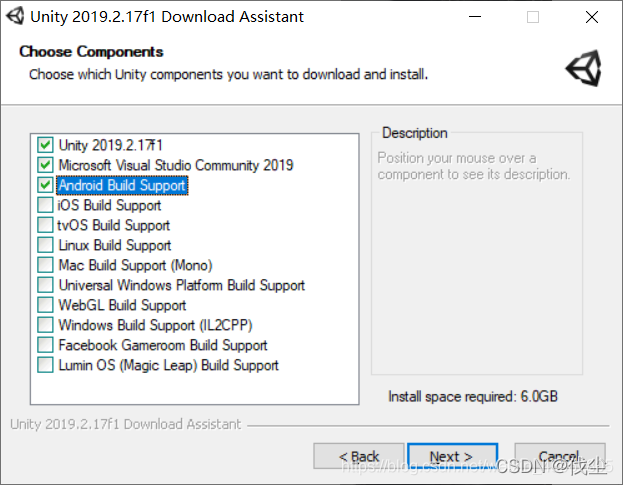Screen dimensions: 623x485
Task: Uncheck Microsoft Visual Studio Community 2019
Action: tap(45, 165)
